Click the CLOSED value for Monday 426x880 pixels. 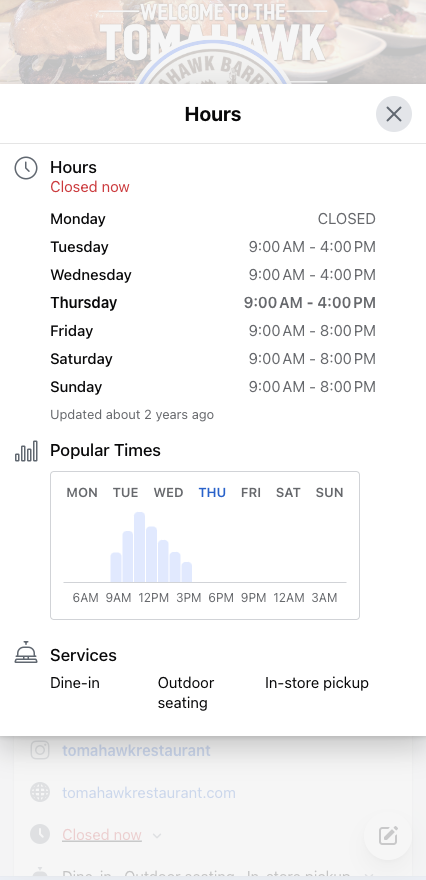(x=347, y=219)
